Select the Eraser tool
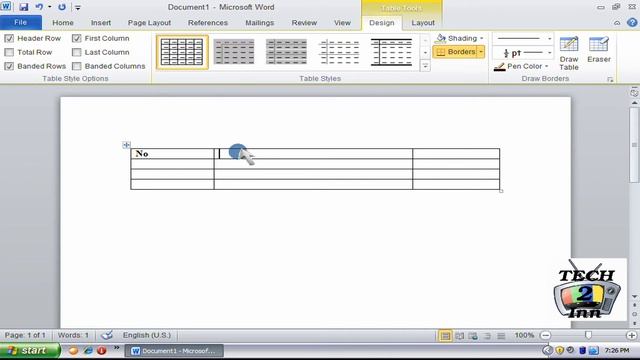 [x=599, y=50]
